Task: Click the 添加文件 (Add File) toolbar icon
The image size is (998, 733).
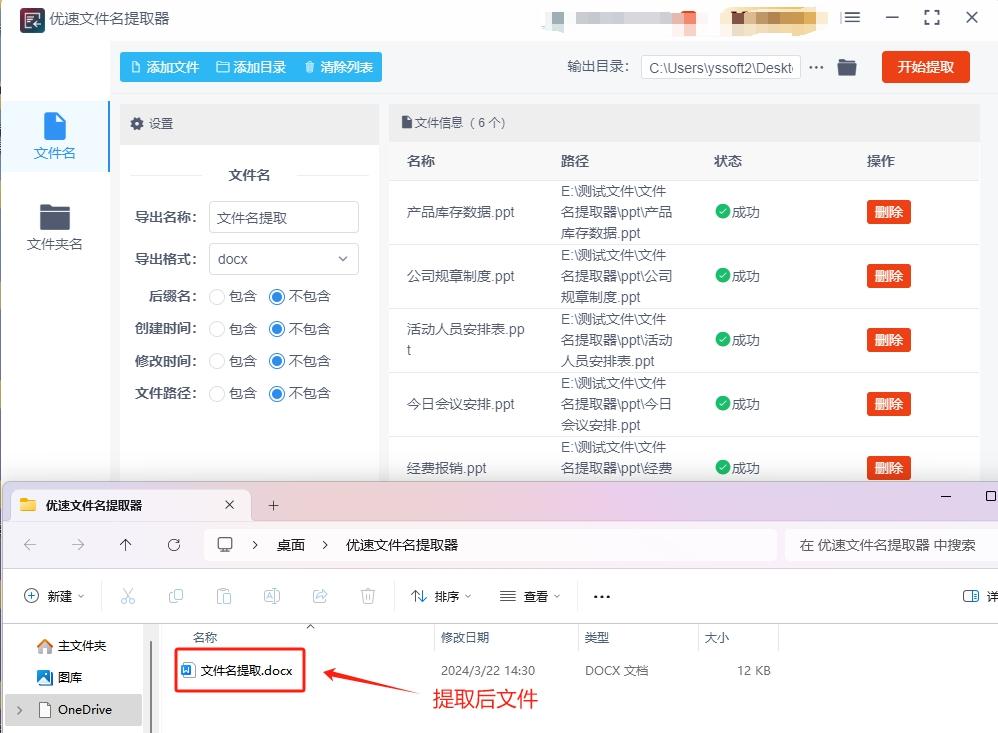Action: (137, 66)
